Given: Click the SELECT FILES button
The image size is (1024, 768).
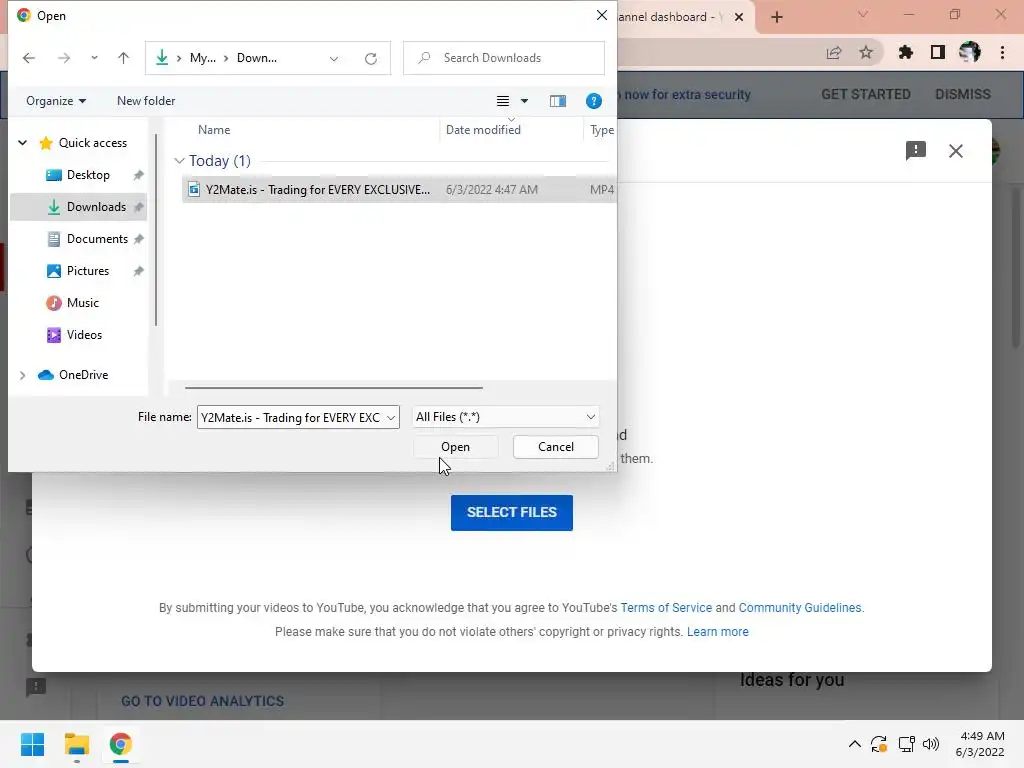Looking at the screenshot, I should (x=511, y=513).
